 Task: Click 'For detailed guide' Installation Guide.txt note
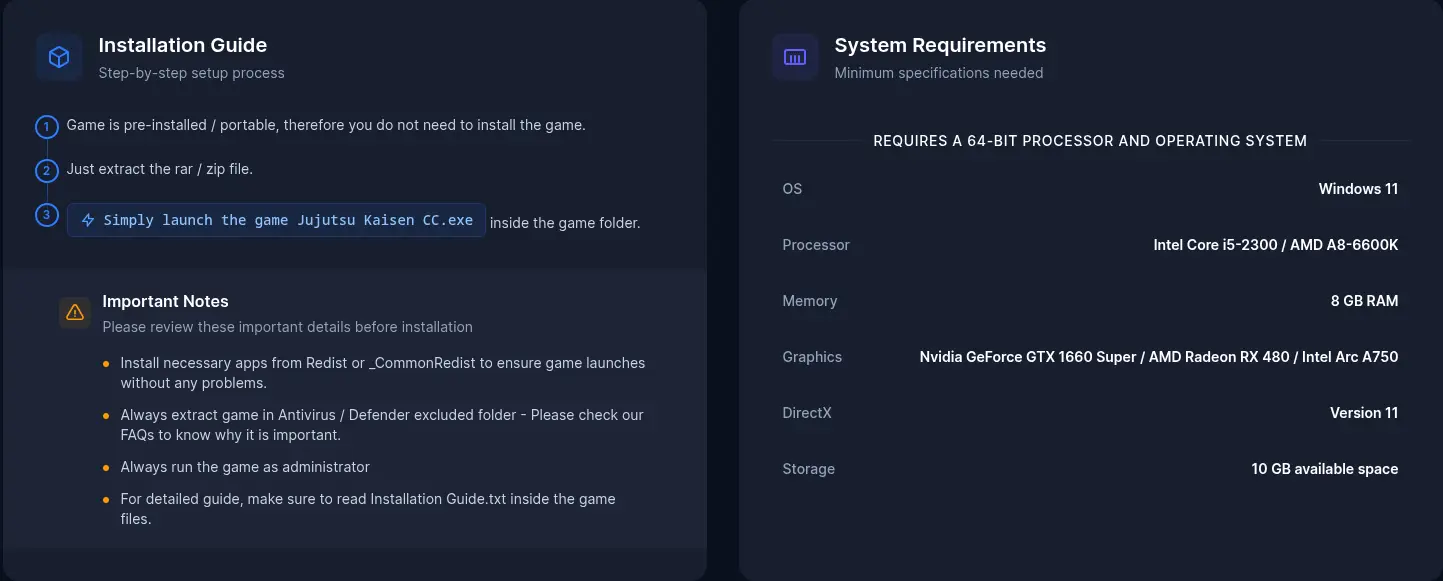[368, 509]
